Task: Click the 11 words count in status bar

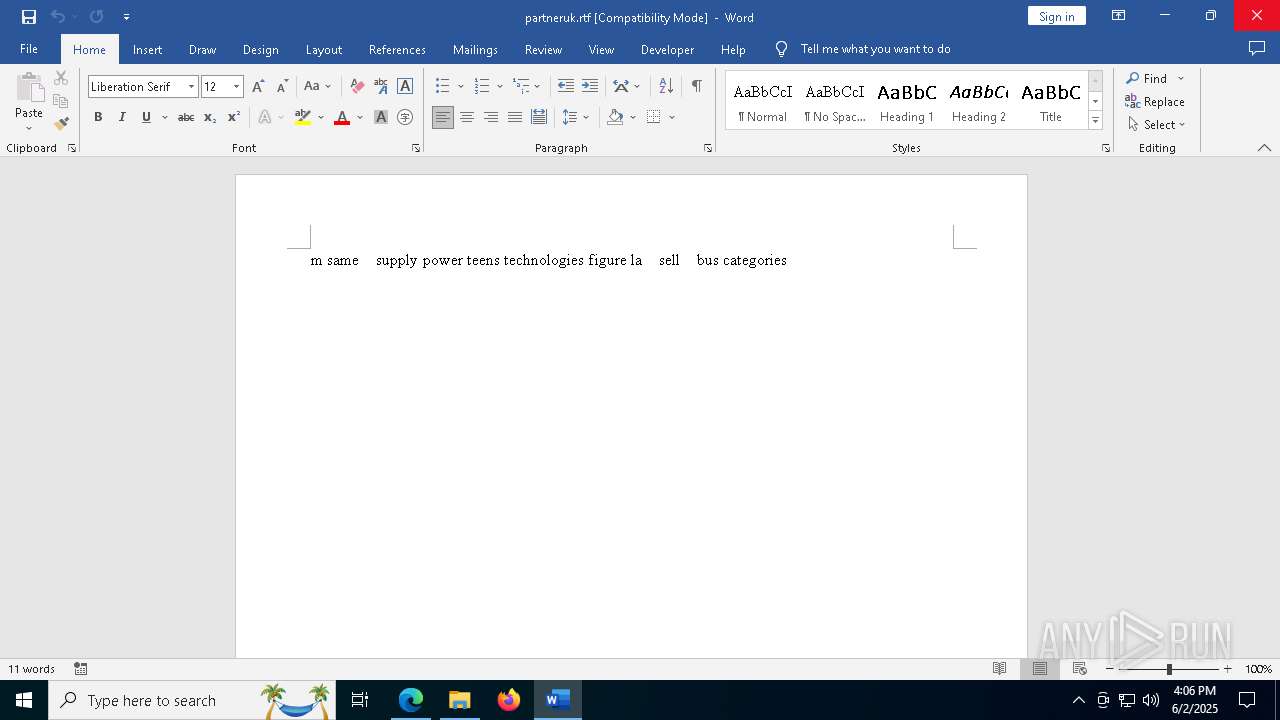Action: [x=32, y=669]
